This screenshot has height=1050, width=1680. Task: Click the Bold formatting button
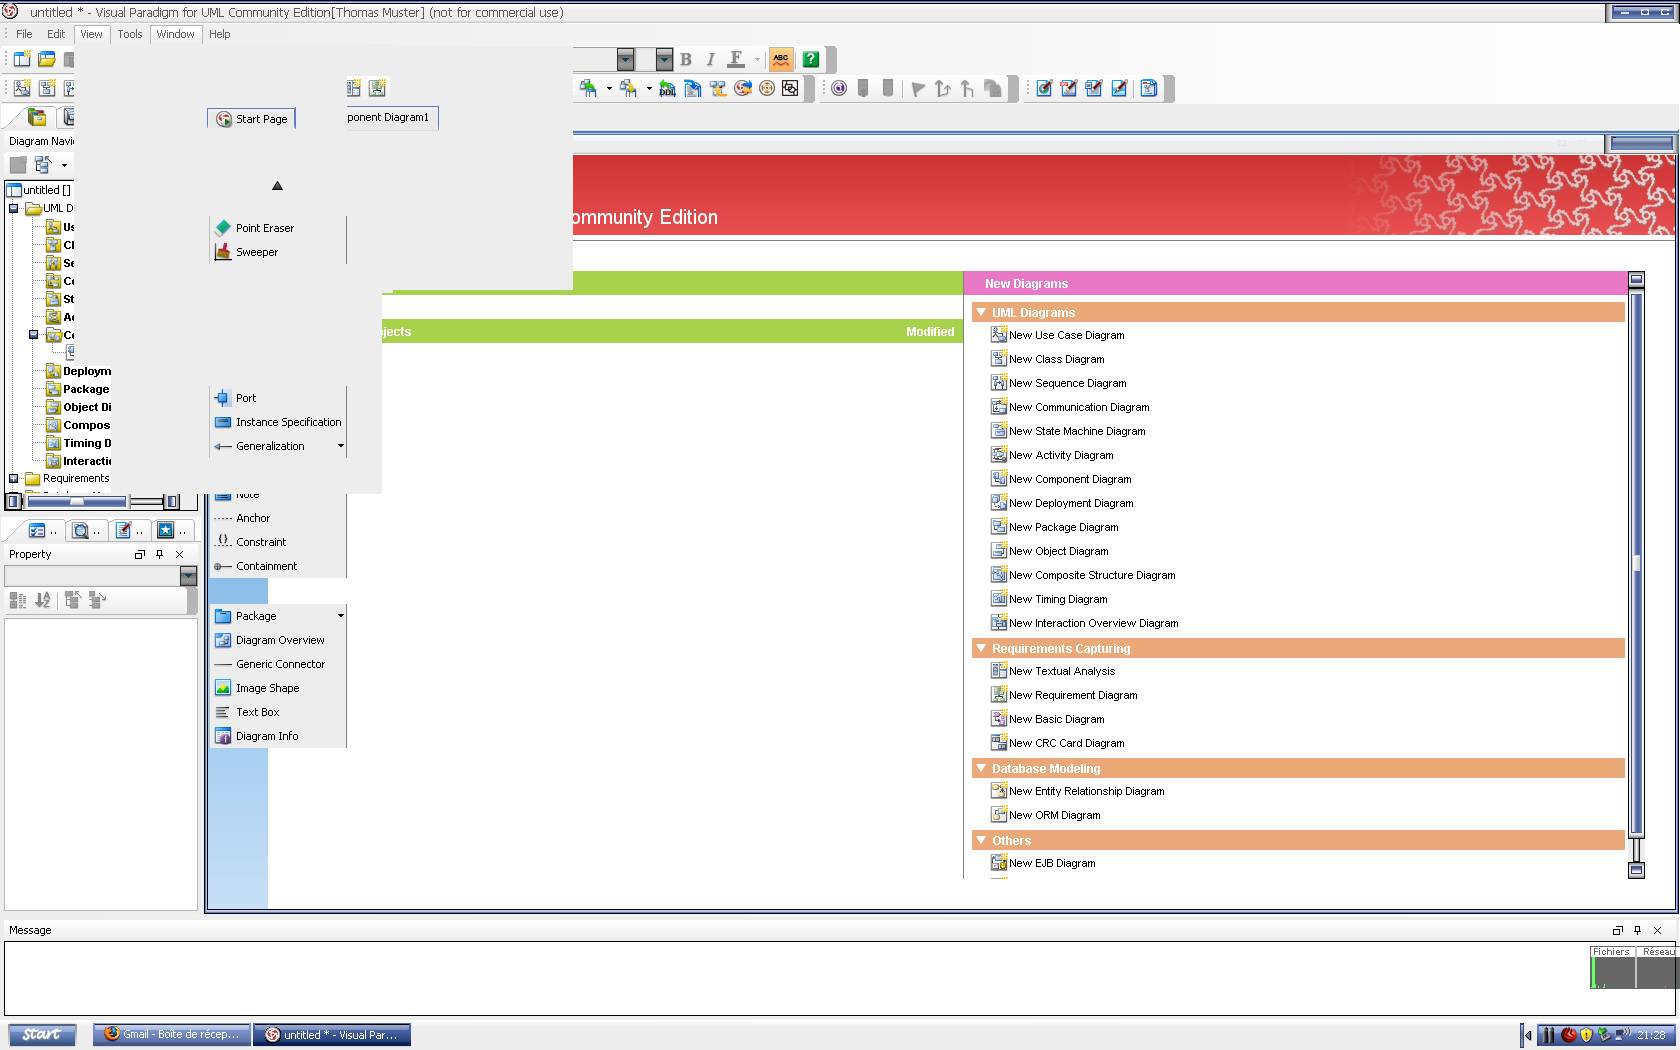(x=686, y=59)
